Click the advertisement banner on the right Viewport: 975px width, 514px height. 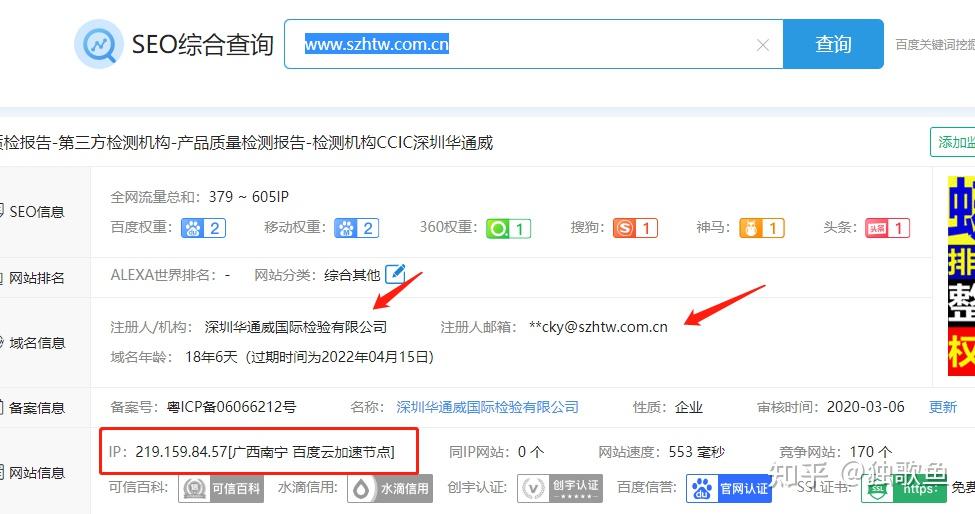point(961,276)
